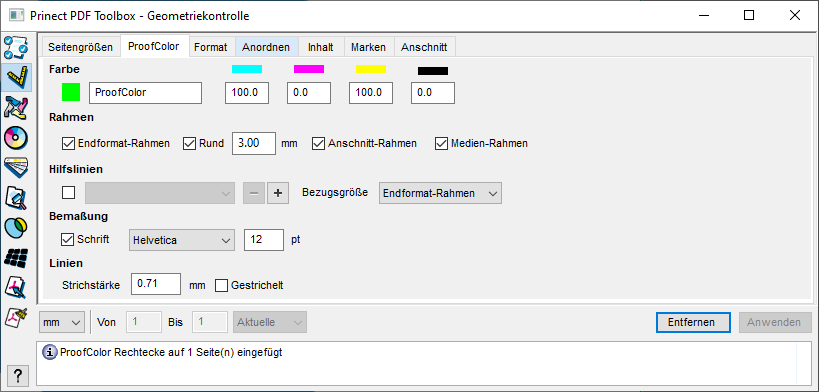Click the yellow color bar

click(x=371, y=69)
